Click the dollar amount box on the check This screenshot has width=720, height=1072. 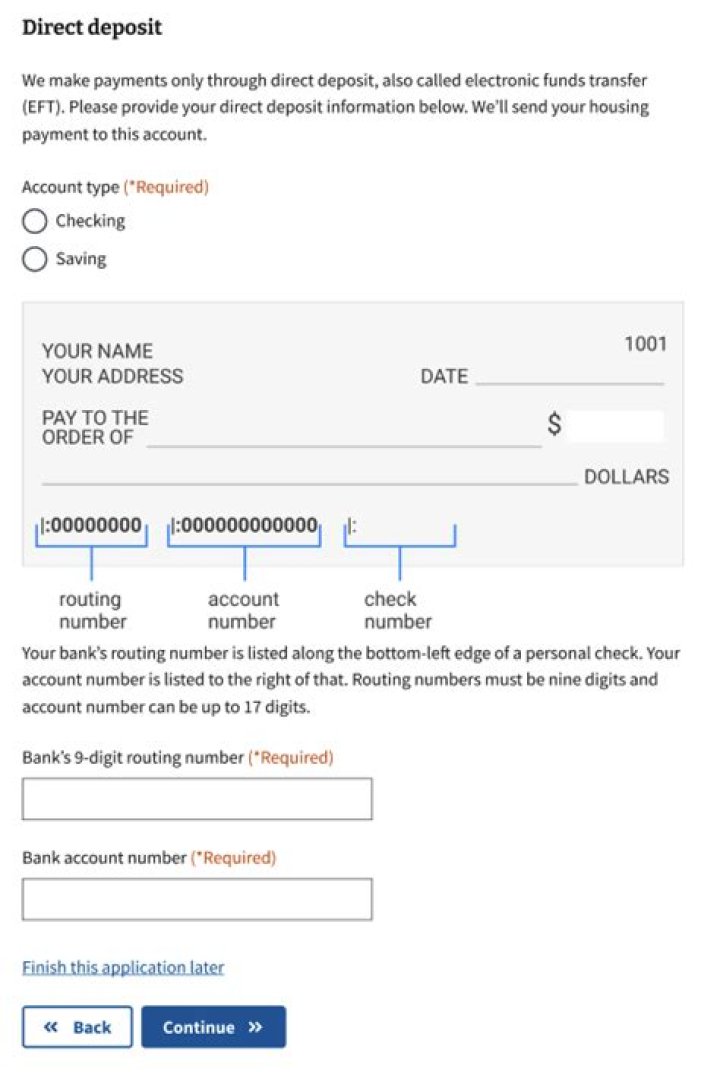tap(615, 424)
